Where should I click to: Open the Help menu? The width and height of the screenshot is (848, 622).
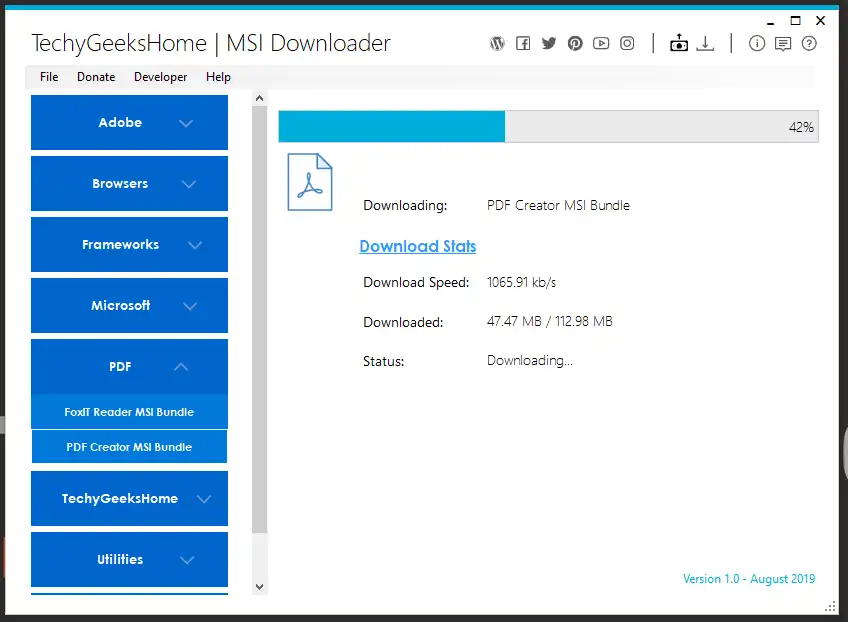click(x=218, y=77)
